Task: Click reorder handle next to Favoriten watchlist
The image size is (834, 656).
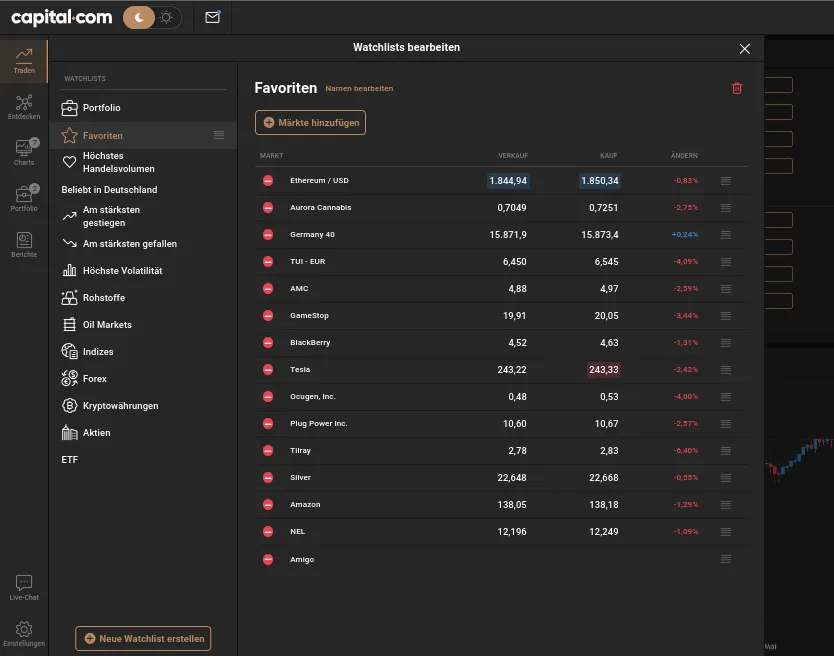Action: [x=219, y=135]
